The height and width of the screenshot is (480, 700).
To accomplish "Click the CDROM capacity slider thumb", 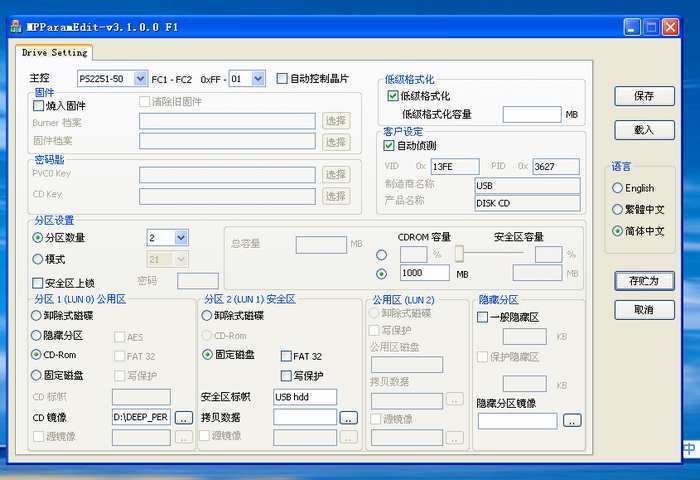I will [459, 254].
